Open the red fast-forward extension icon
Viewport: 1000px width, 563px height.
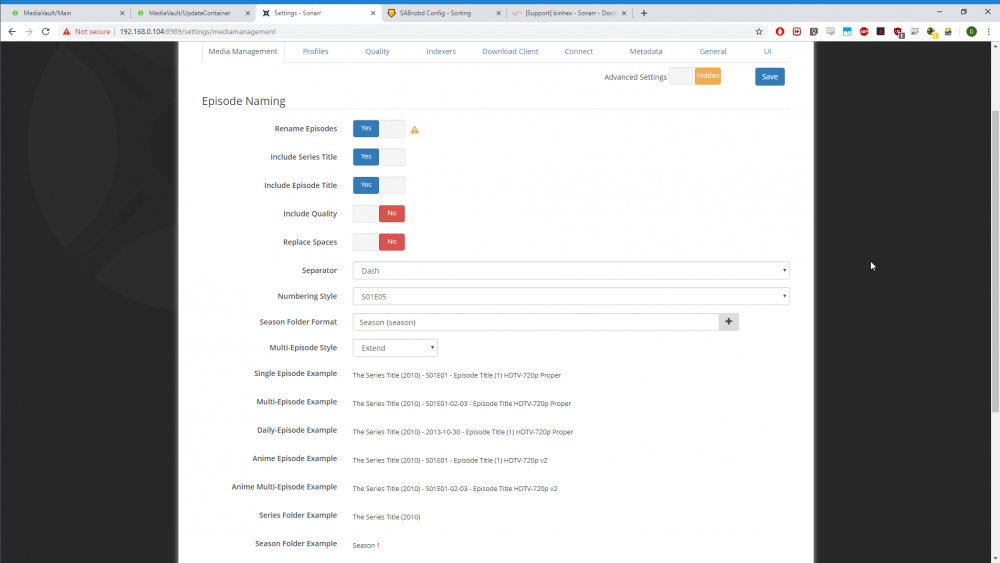[x=797, y=31]
